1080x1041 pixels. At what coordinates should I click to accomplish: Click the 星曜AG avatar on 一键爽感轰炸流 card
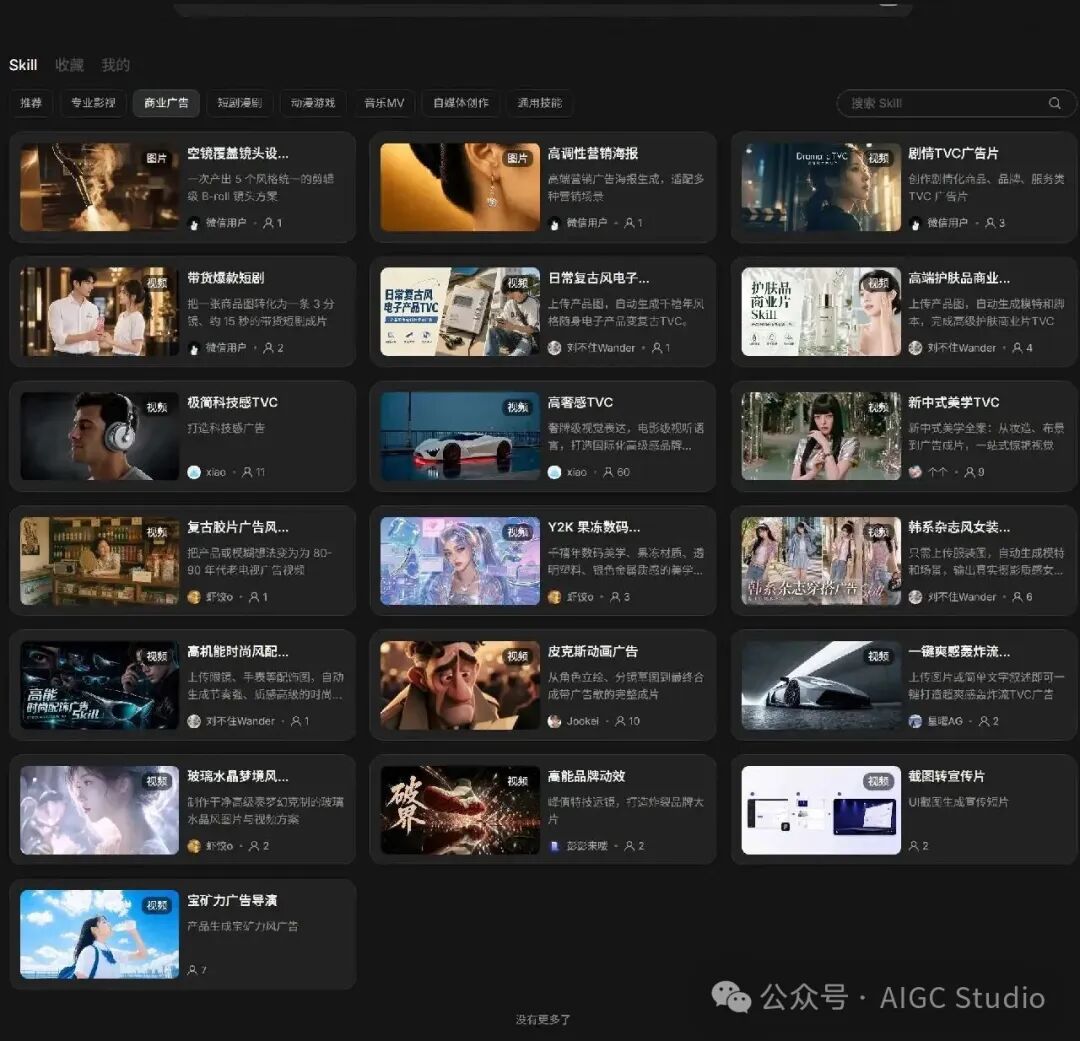pos(915,721)
